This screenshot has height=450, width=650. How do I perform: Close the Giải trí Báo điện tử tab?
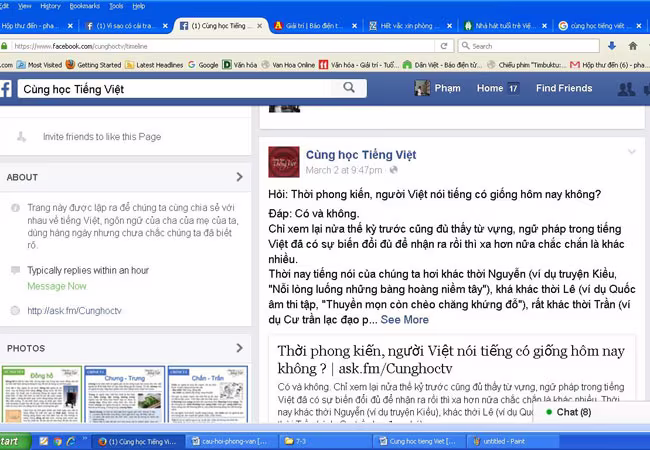tap(354, 26)
